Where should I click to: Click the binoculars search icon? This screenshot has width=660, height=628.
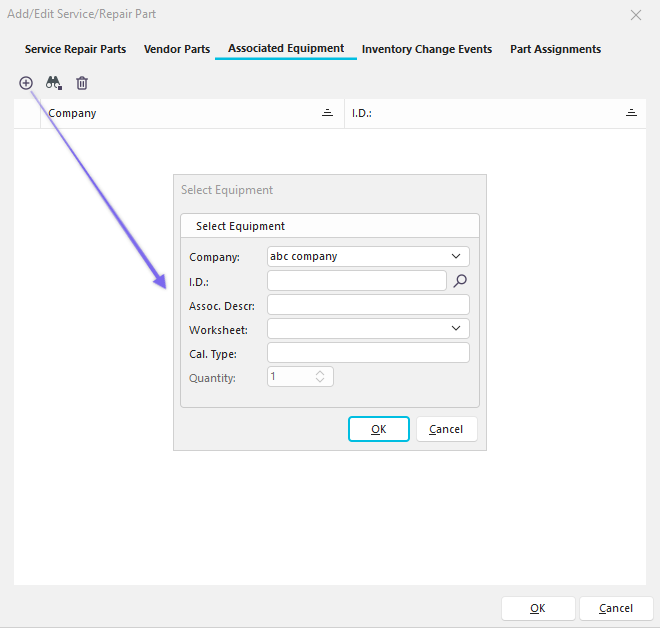(54, 83)
